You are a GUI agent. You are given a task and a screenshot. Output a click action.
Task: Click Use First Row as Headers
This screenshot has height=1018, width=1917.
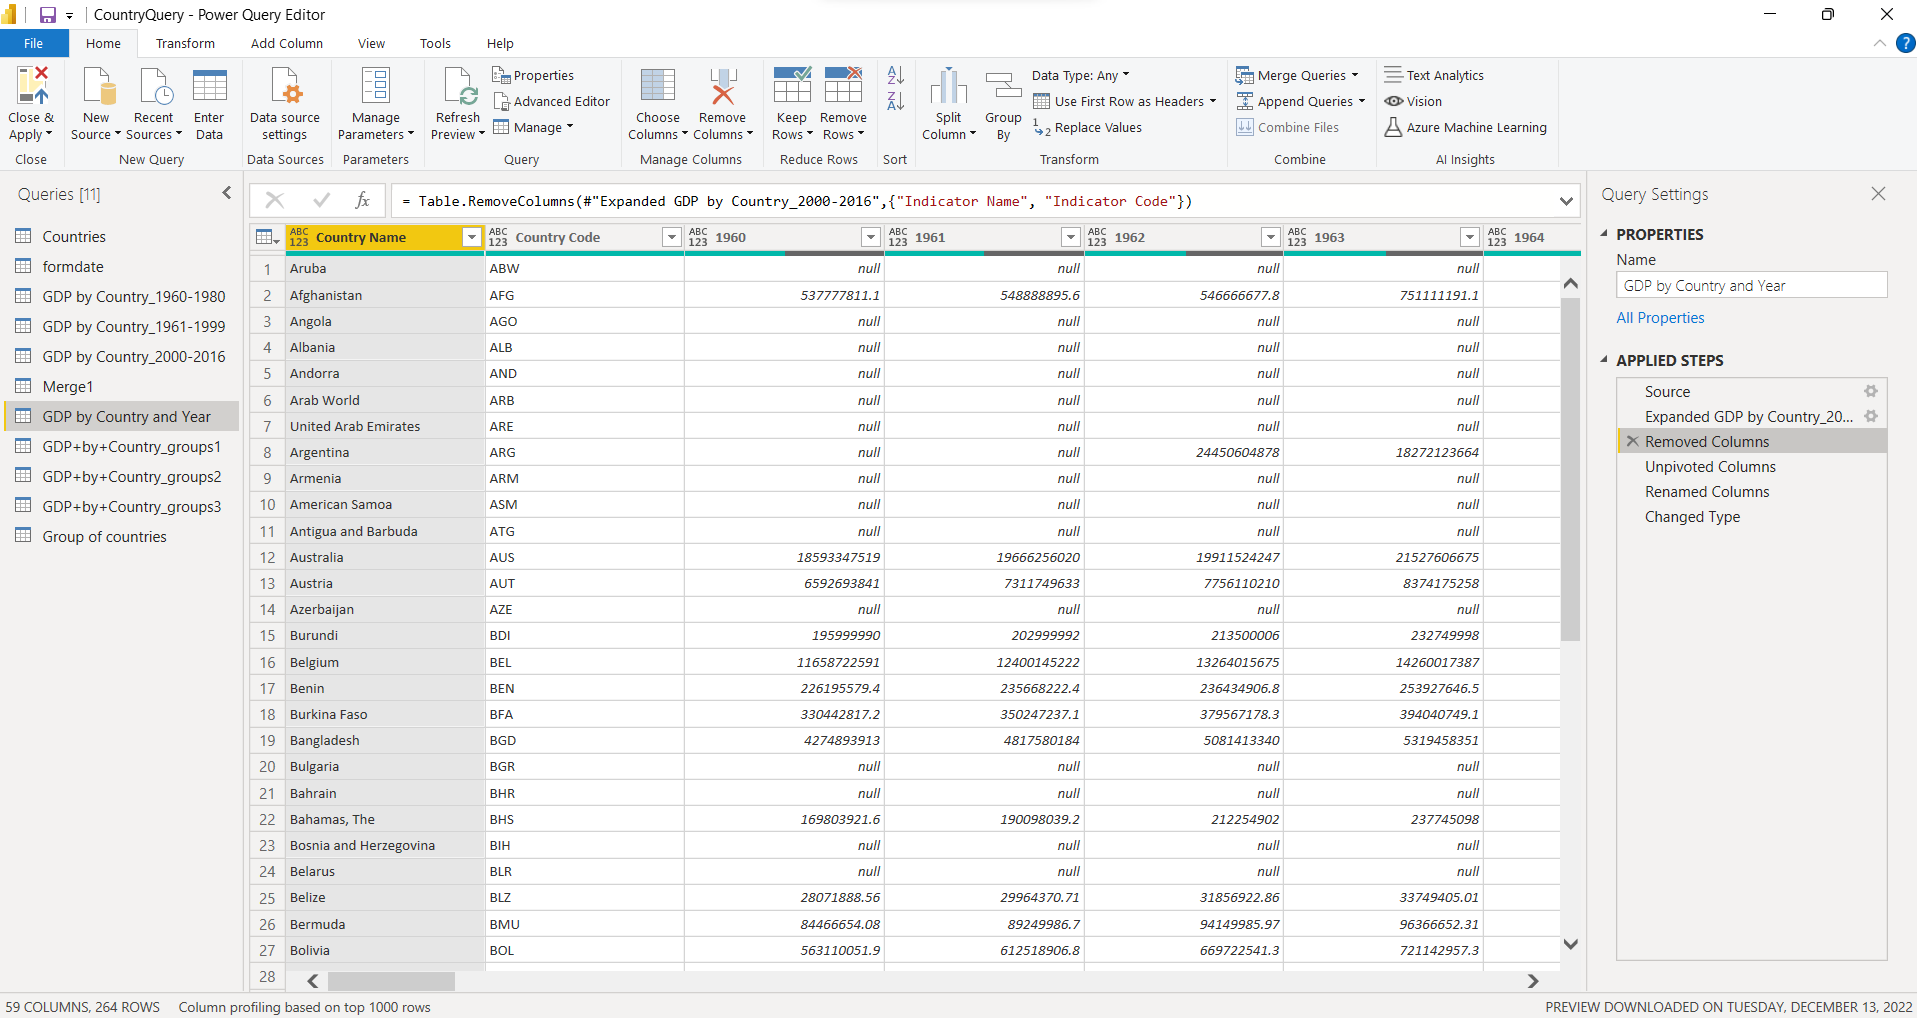pos(1124,101)
